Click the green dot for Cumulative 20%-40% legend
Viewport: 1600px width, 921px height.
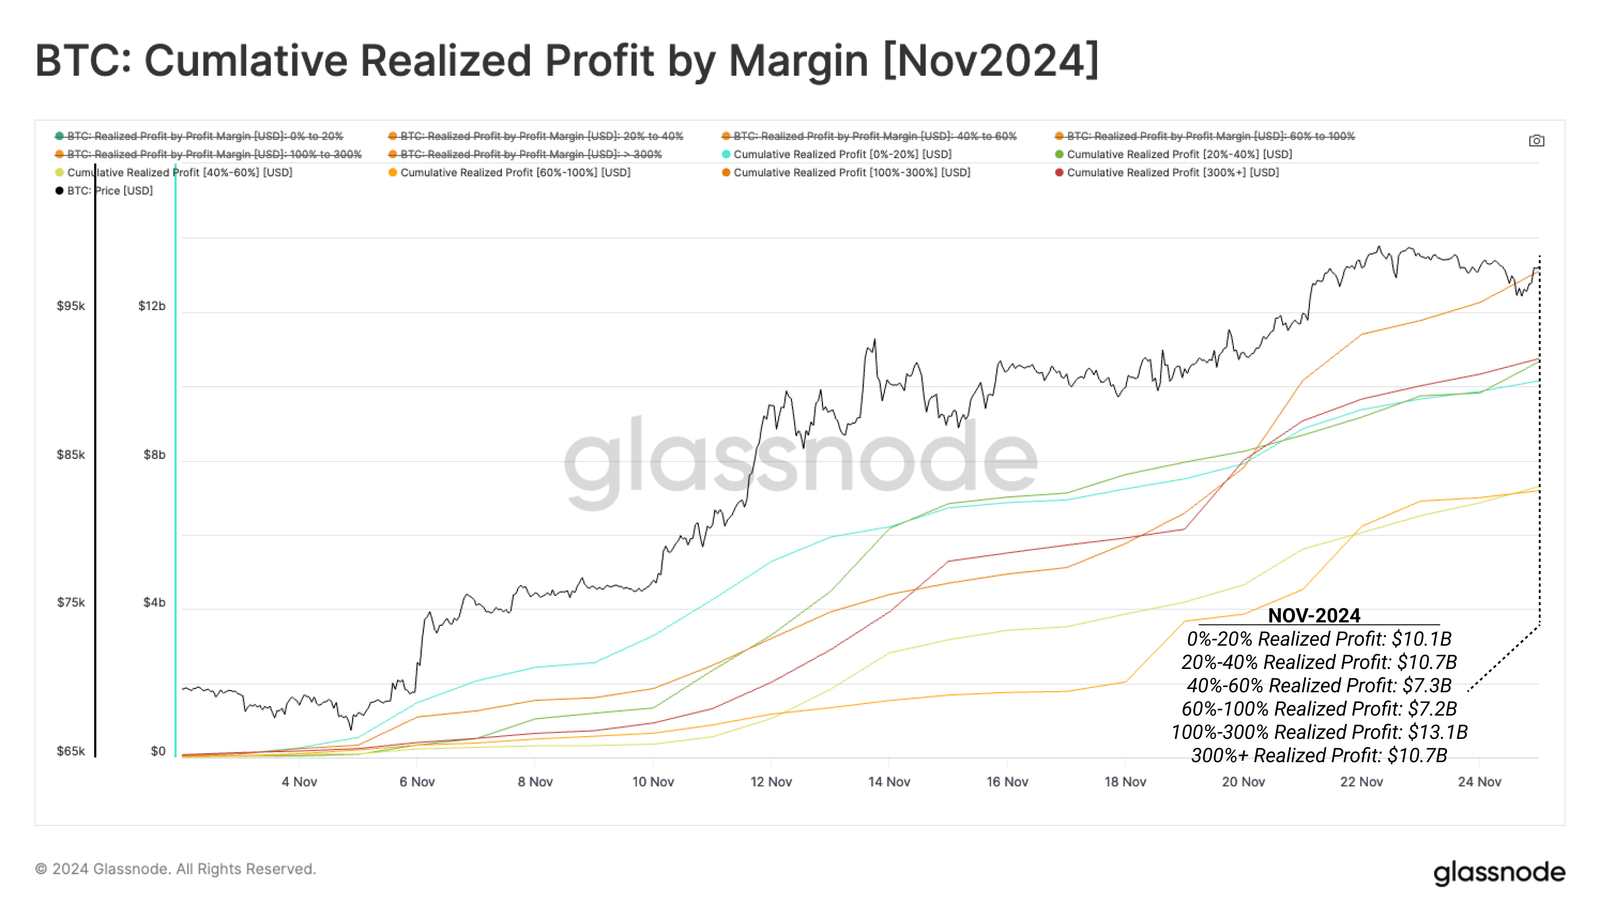pyautogui.click(x=1059, y=155)
